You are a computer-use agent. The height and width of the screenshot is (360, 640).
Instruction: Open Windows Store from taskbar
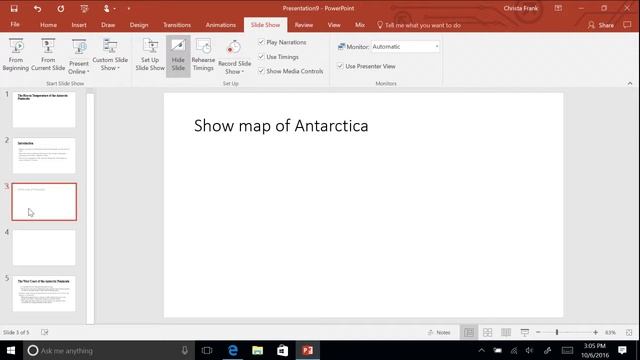point(282,350)
